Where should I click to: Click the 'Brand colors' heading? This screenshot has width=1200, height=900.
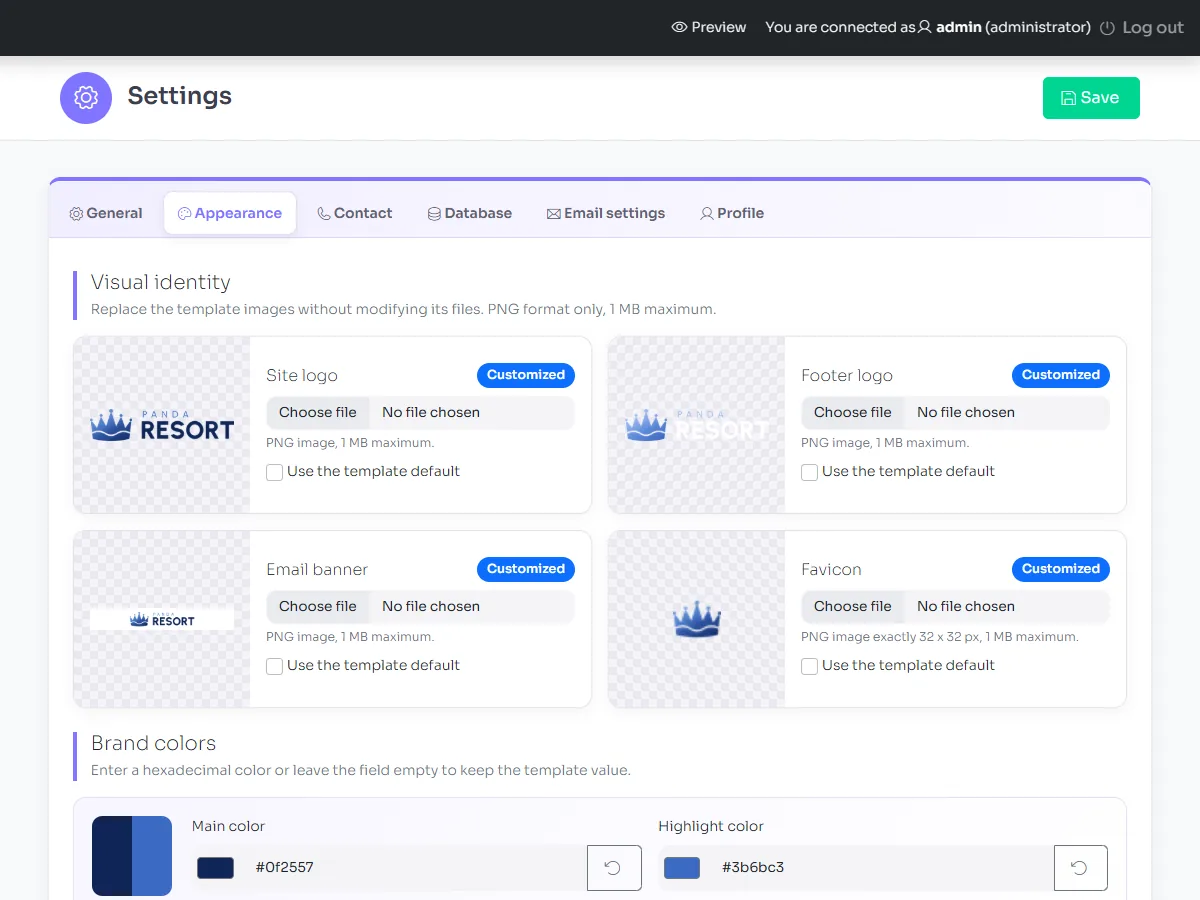(x=153, y=743)
